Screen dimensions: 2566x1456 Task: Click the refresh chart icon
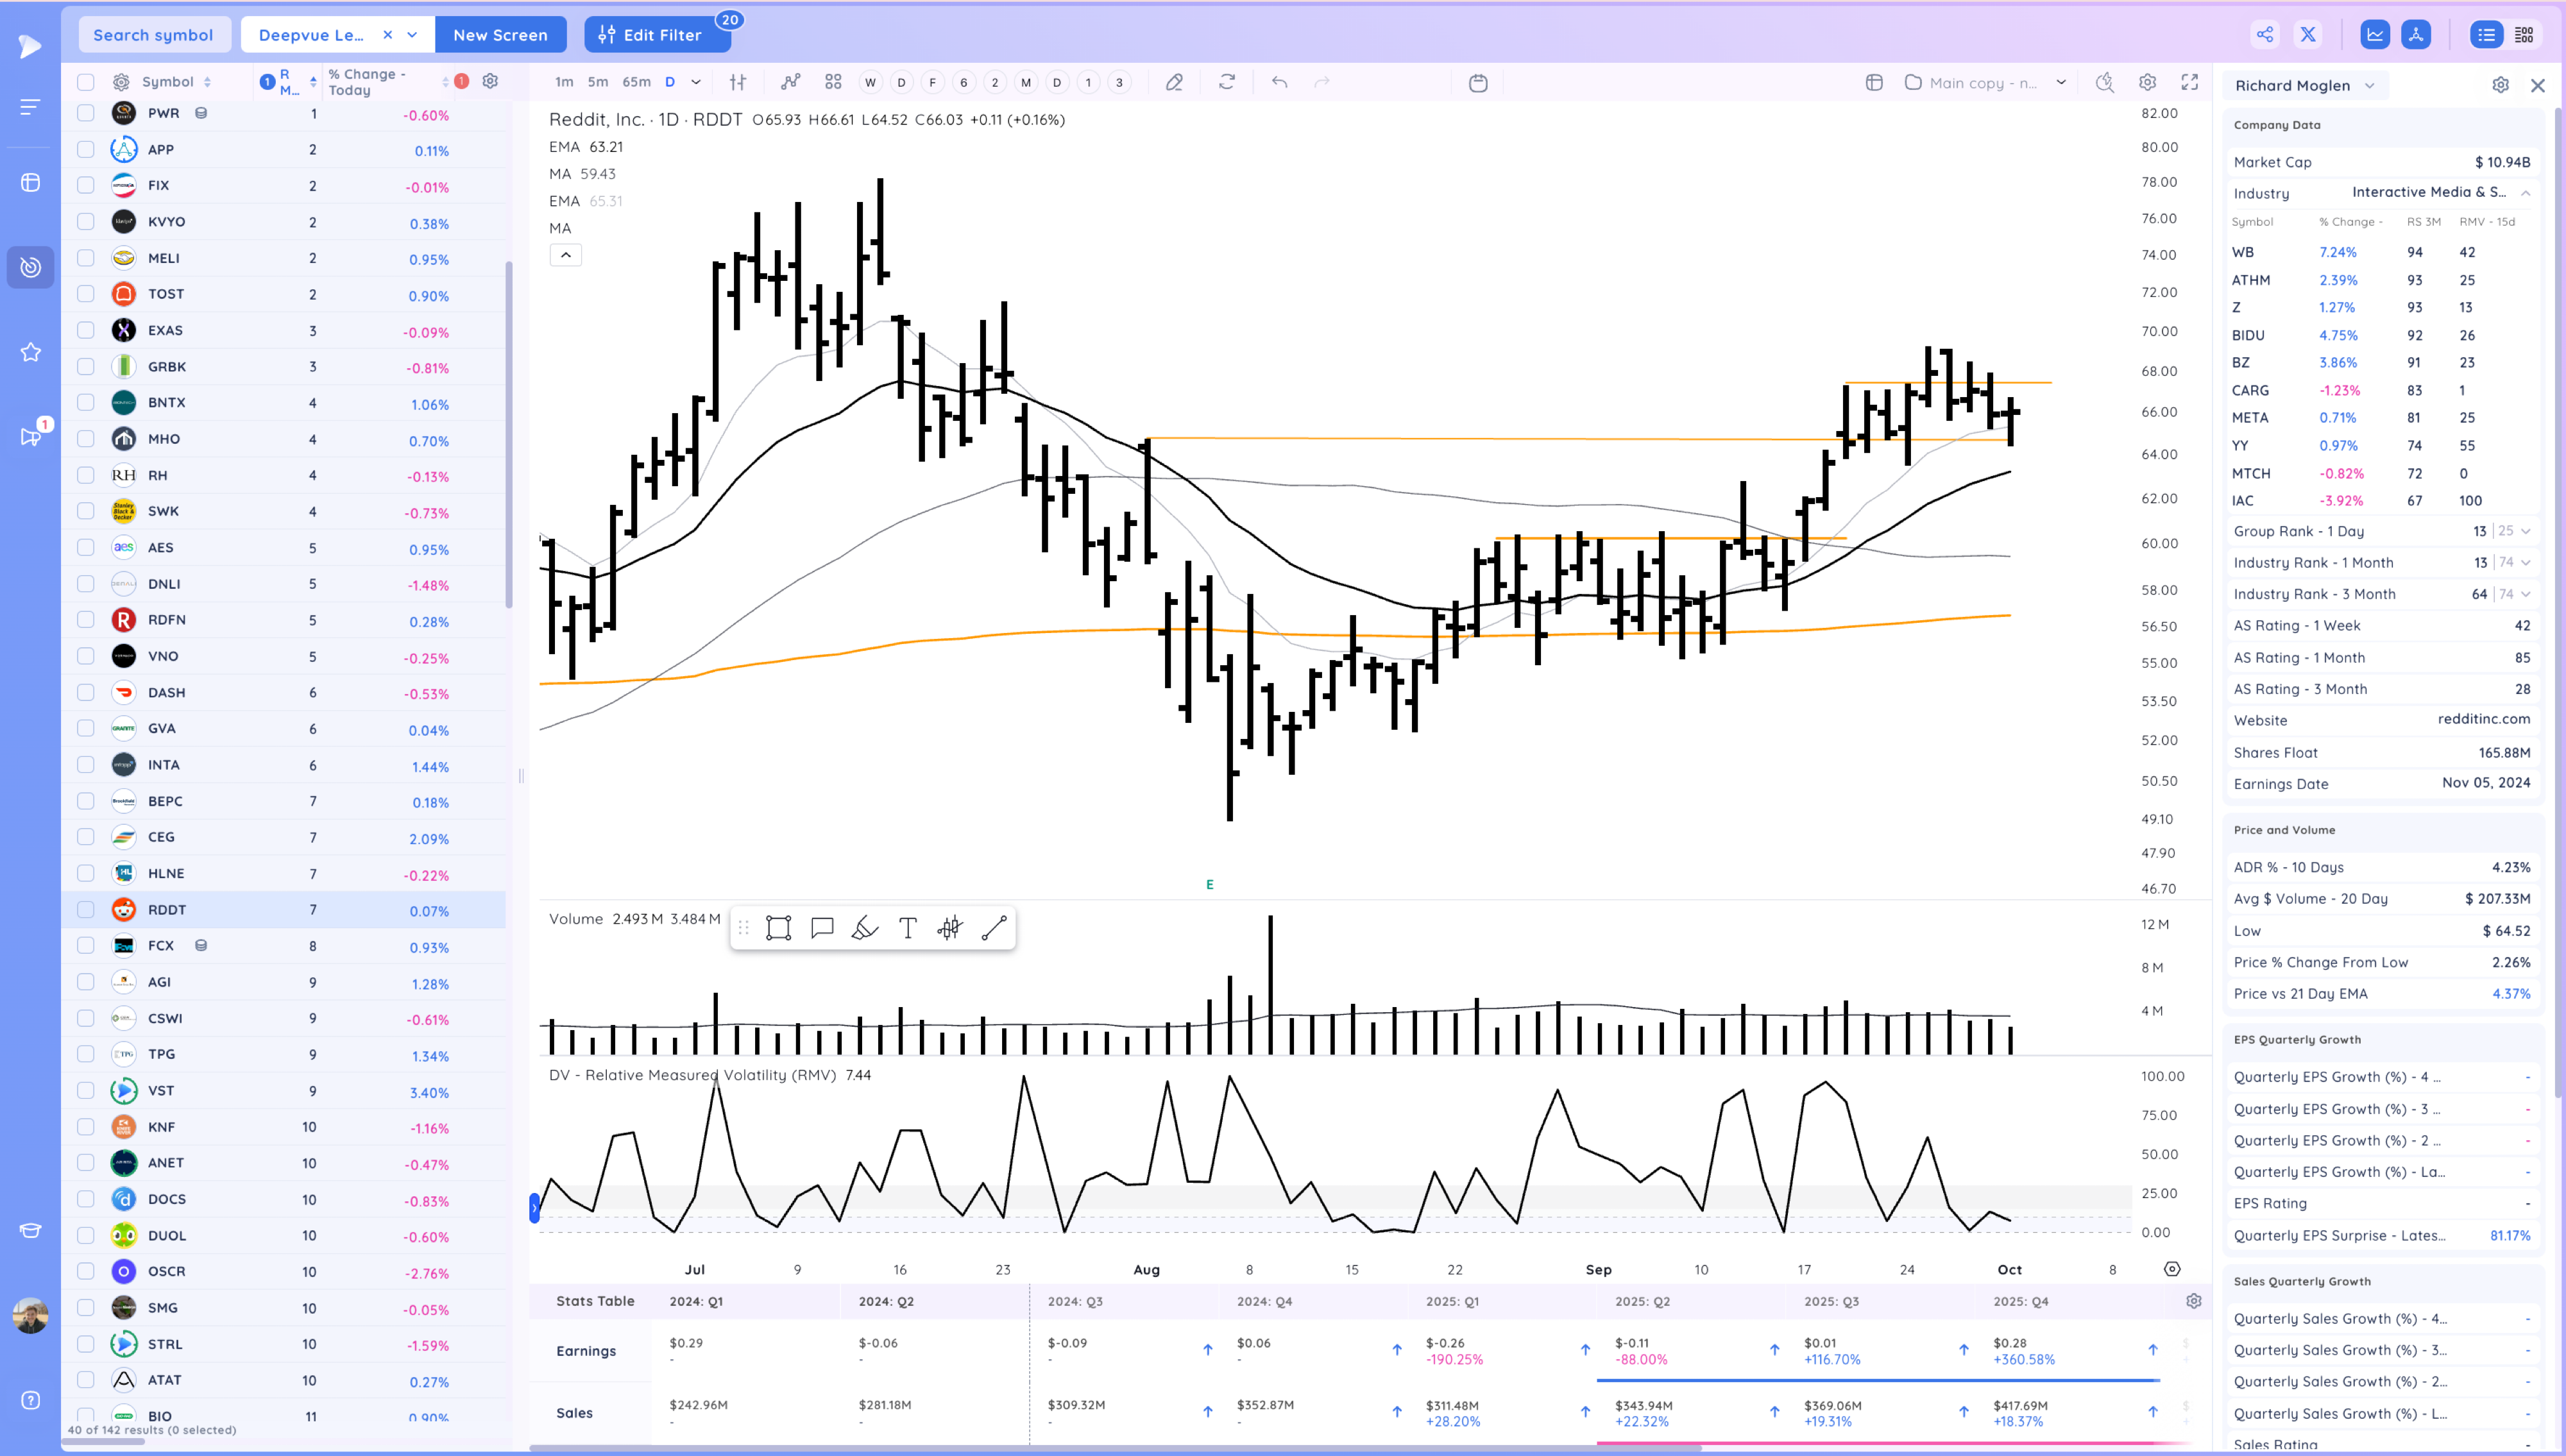[1227, 82]
